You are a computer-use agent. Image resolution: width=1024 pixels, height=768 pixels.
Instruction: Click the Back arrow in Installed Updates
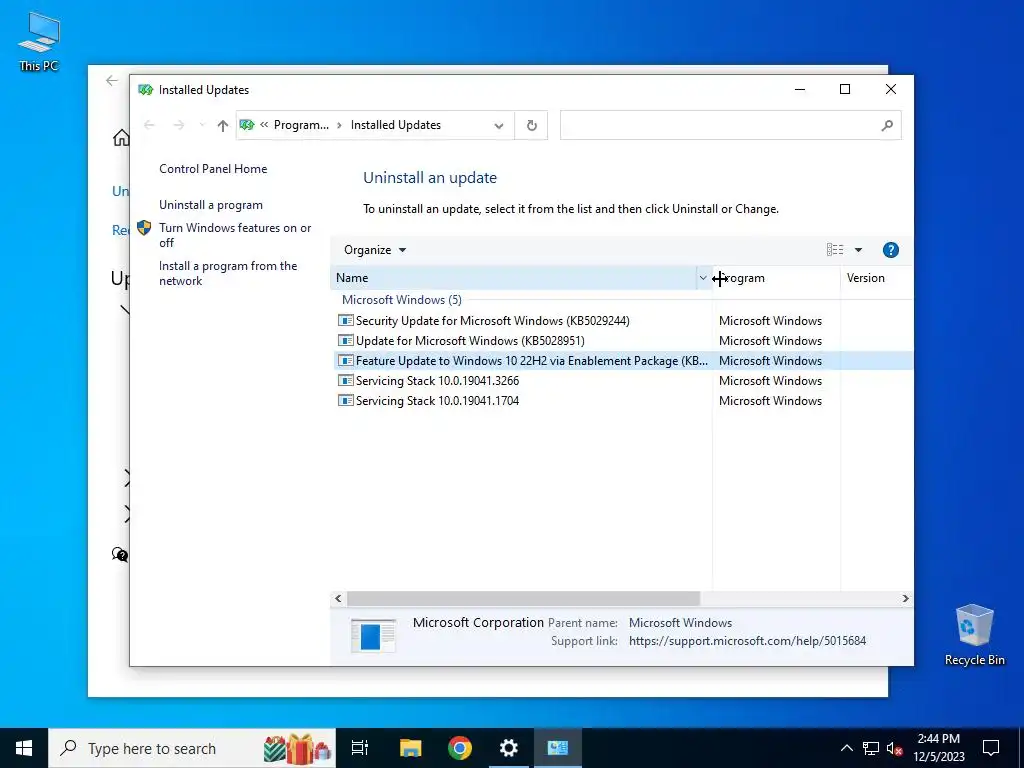point(149,125)
